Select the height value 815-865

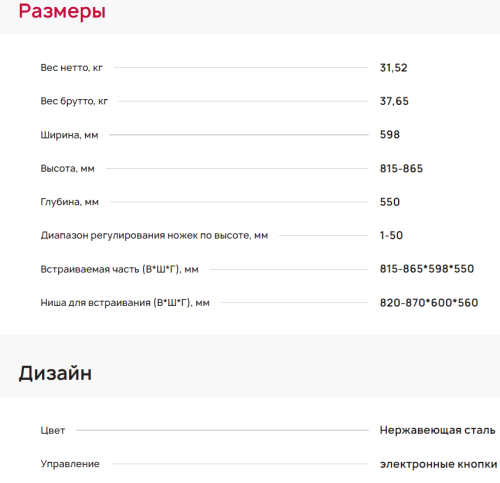[401, 168]
